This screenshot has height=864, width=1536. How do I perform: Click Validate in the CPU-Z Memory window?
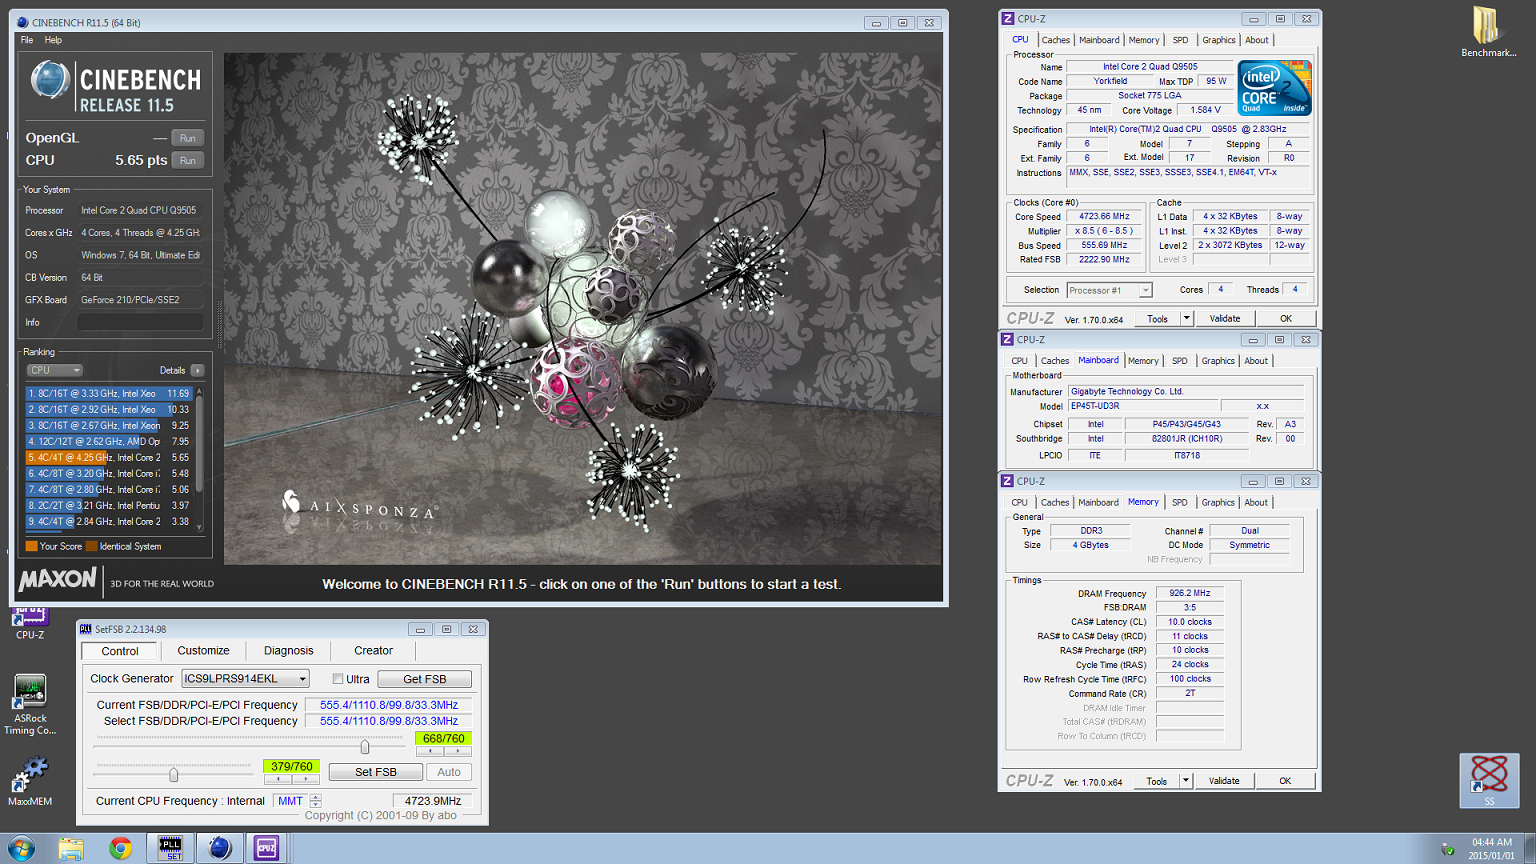(x=1224, y=781)
